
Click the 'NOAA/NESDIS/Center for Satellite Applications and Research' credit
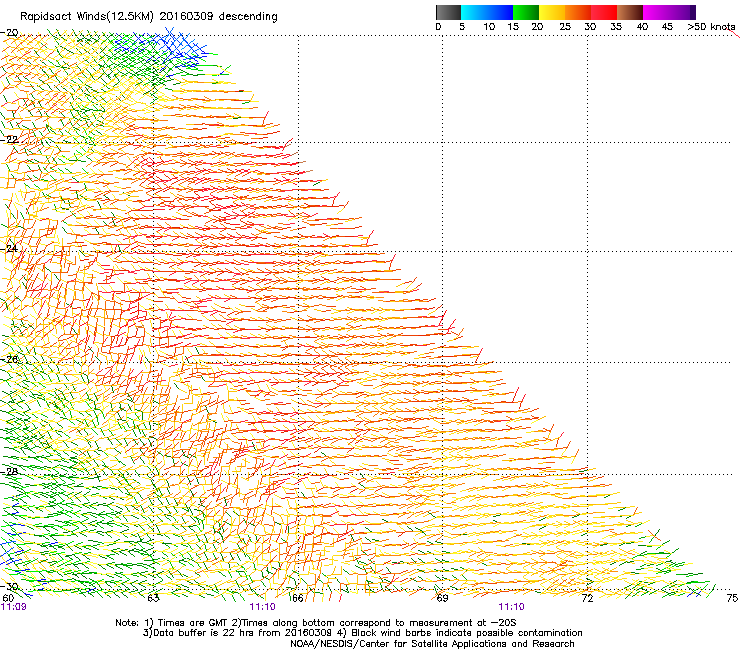click(x=432, y=644)
